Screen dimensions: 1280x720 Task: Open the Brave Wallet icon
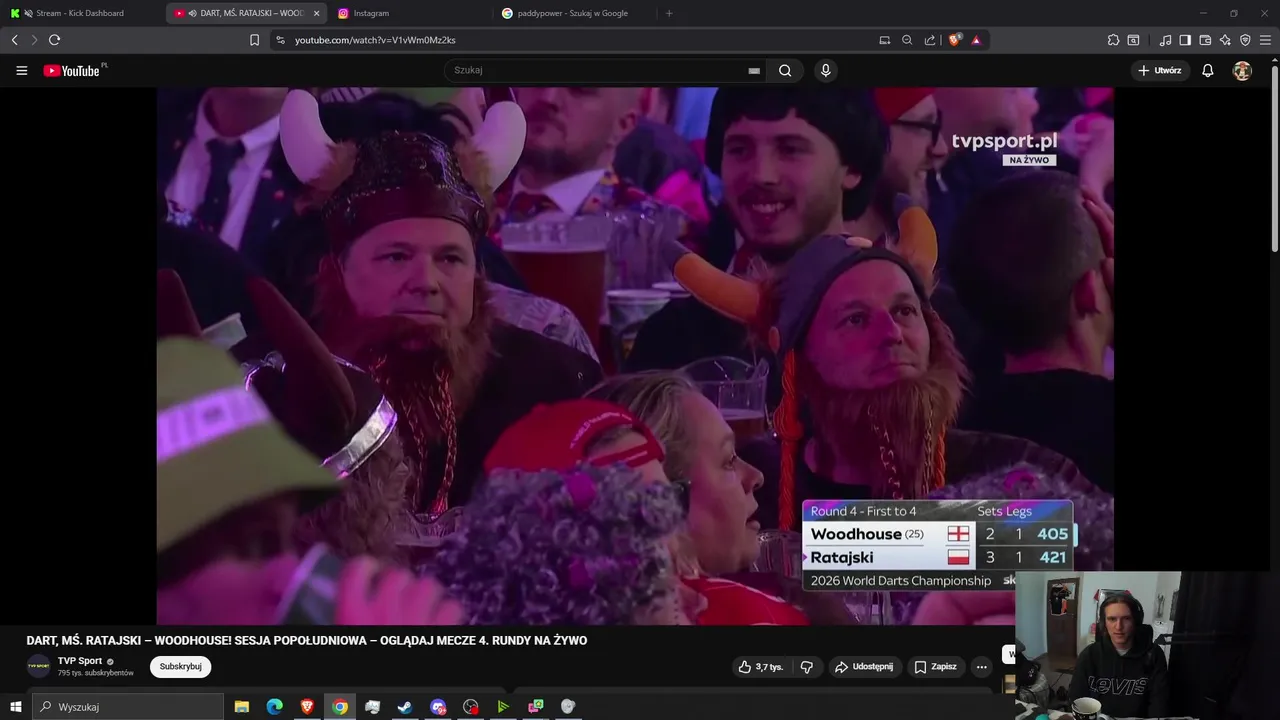(1205, 40)
